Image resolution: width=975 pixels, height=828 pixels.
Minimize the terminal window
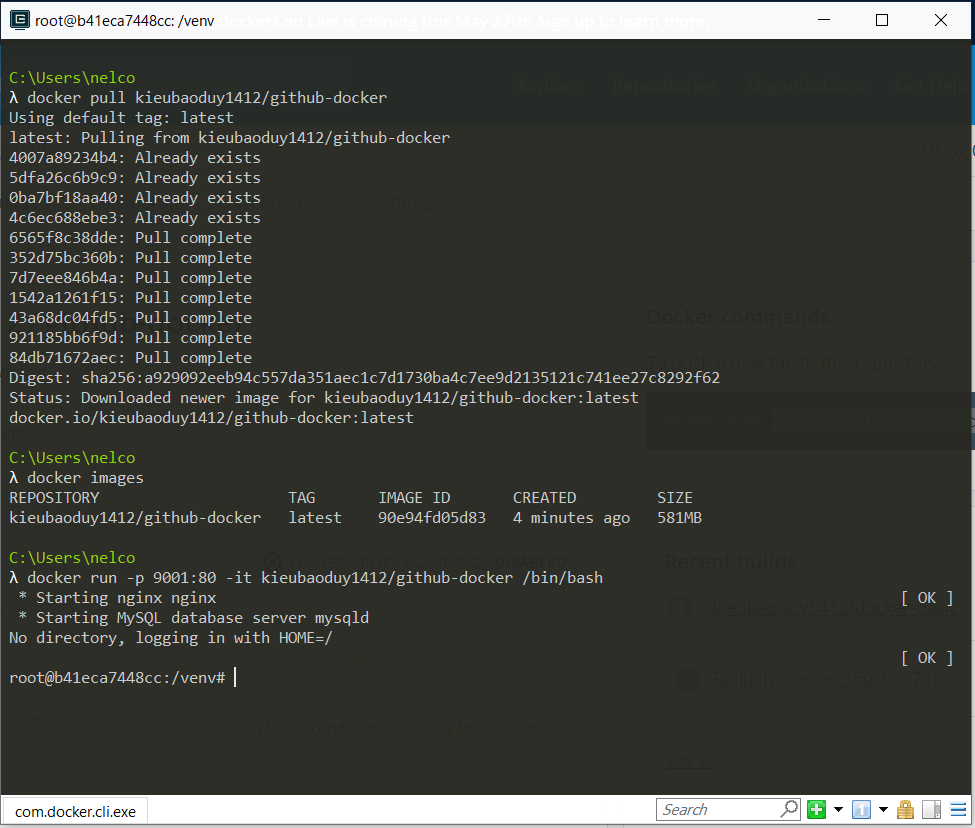click(x=824, y=20)
